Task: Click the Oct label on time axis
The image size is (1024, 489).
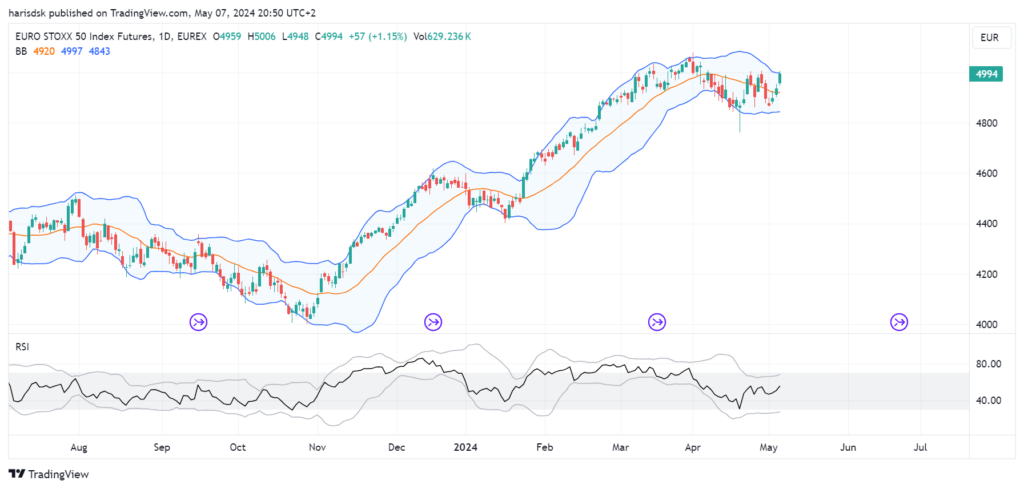Action: pyautogui.click(x=238, y=448)
